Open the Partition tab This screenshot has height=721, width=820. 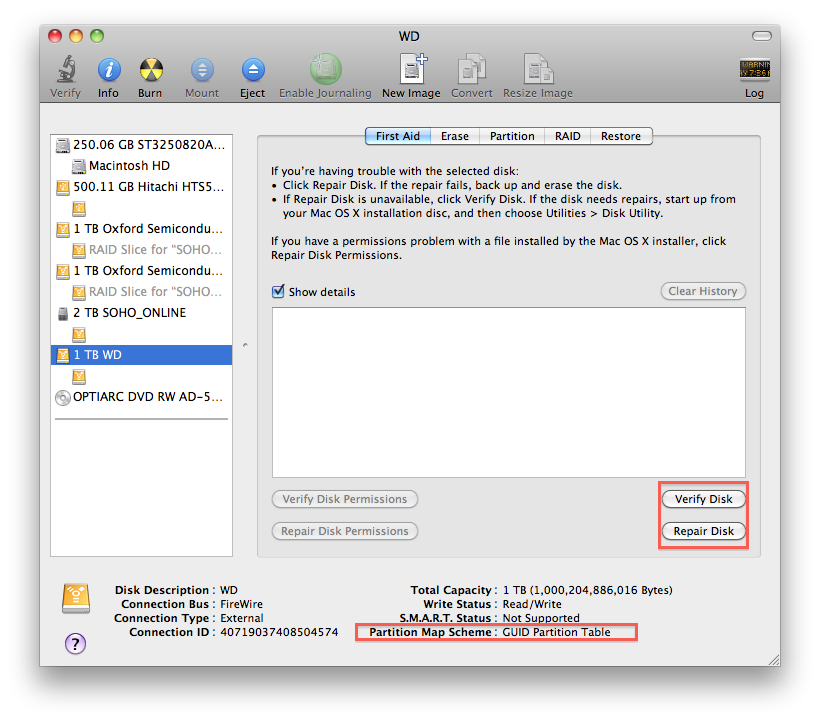tap(512, 136)
